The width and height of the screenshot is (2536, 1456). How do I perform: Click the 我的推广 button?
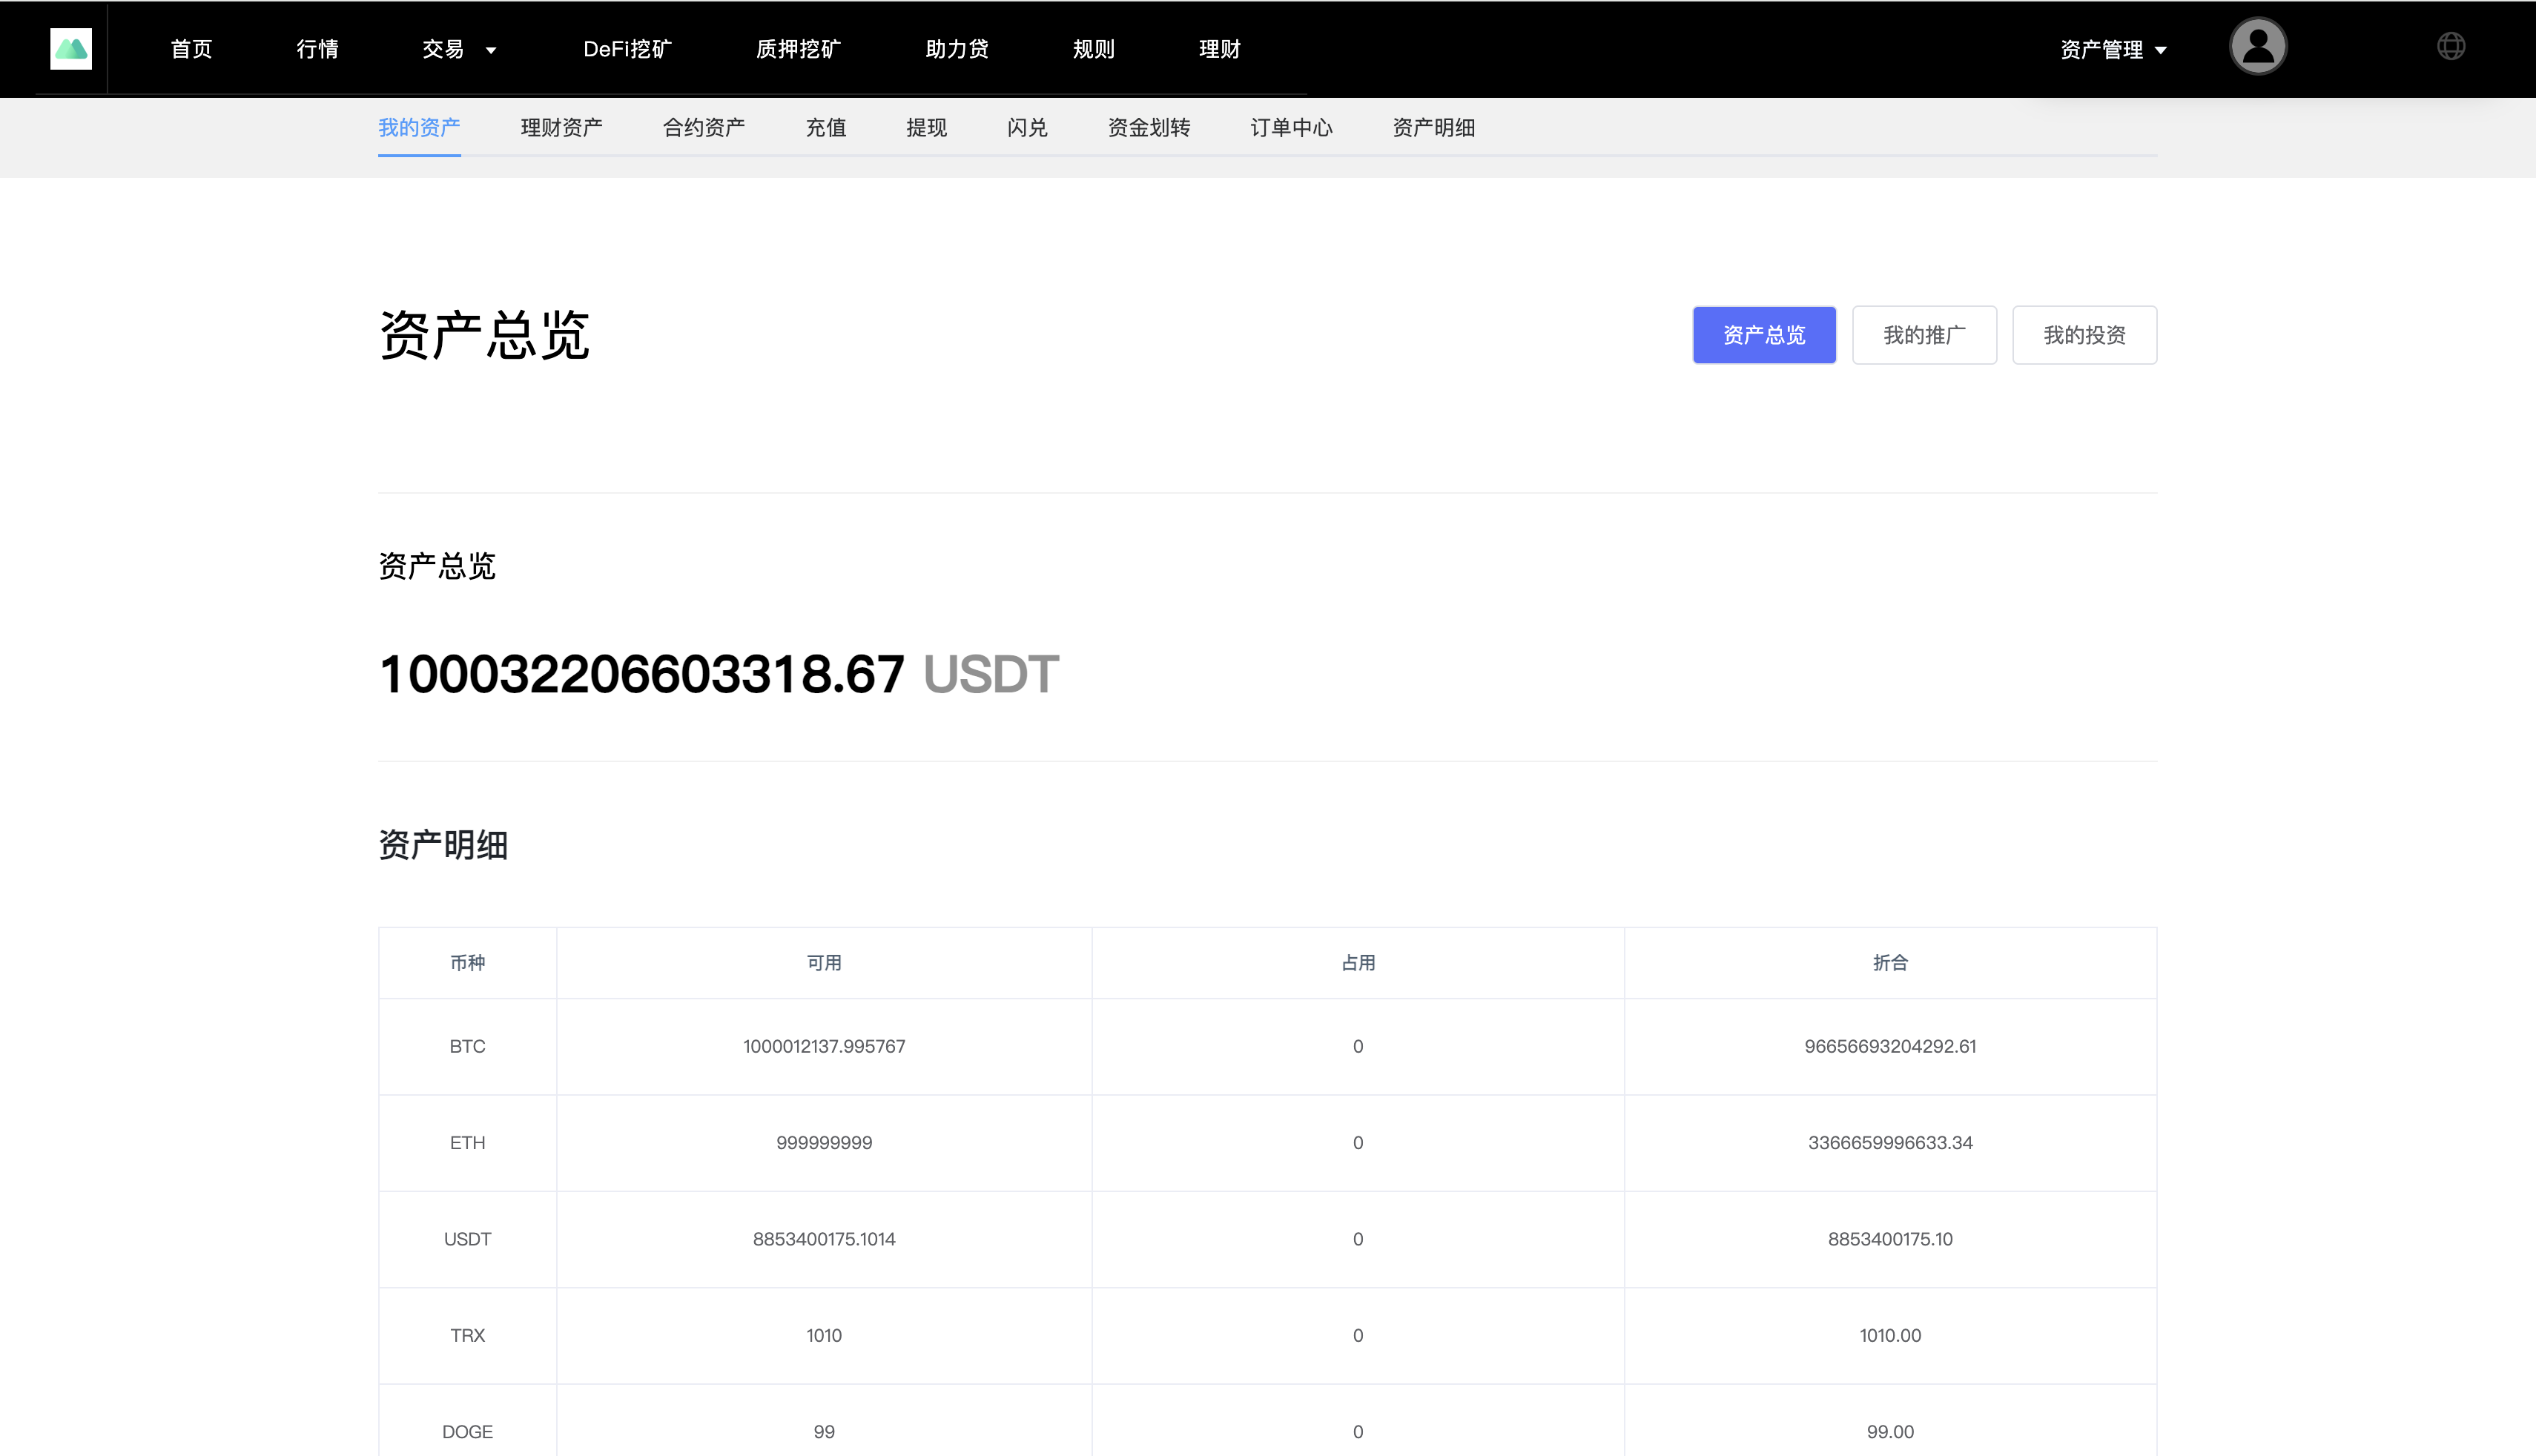coord(1923,335)
